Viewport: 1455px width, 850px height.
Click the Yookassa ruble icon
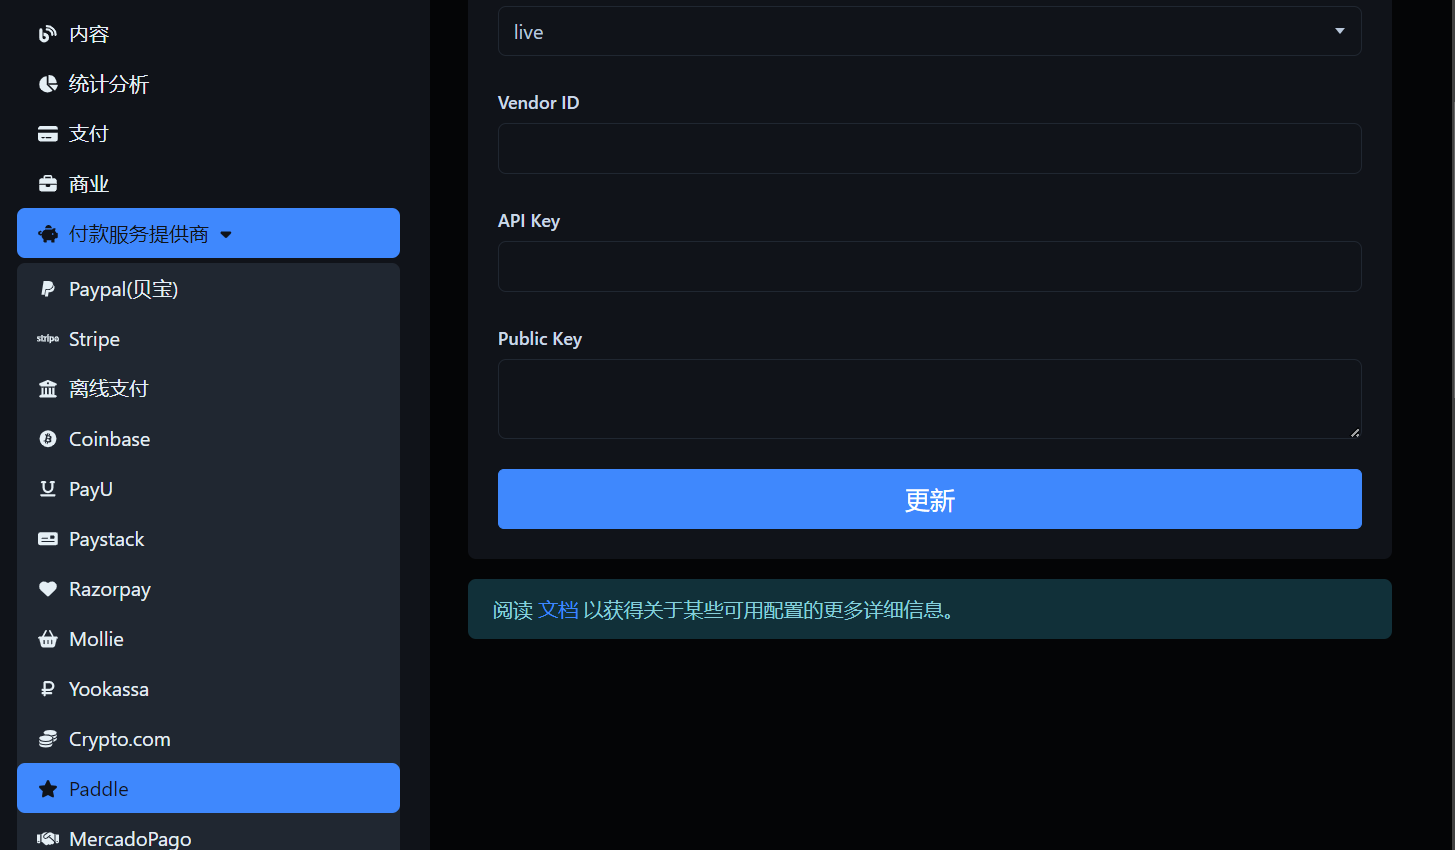(47, 689)
